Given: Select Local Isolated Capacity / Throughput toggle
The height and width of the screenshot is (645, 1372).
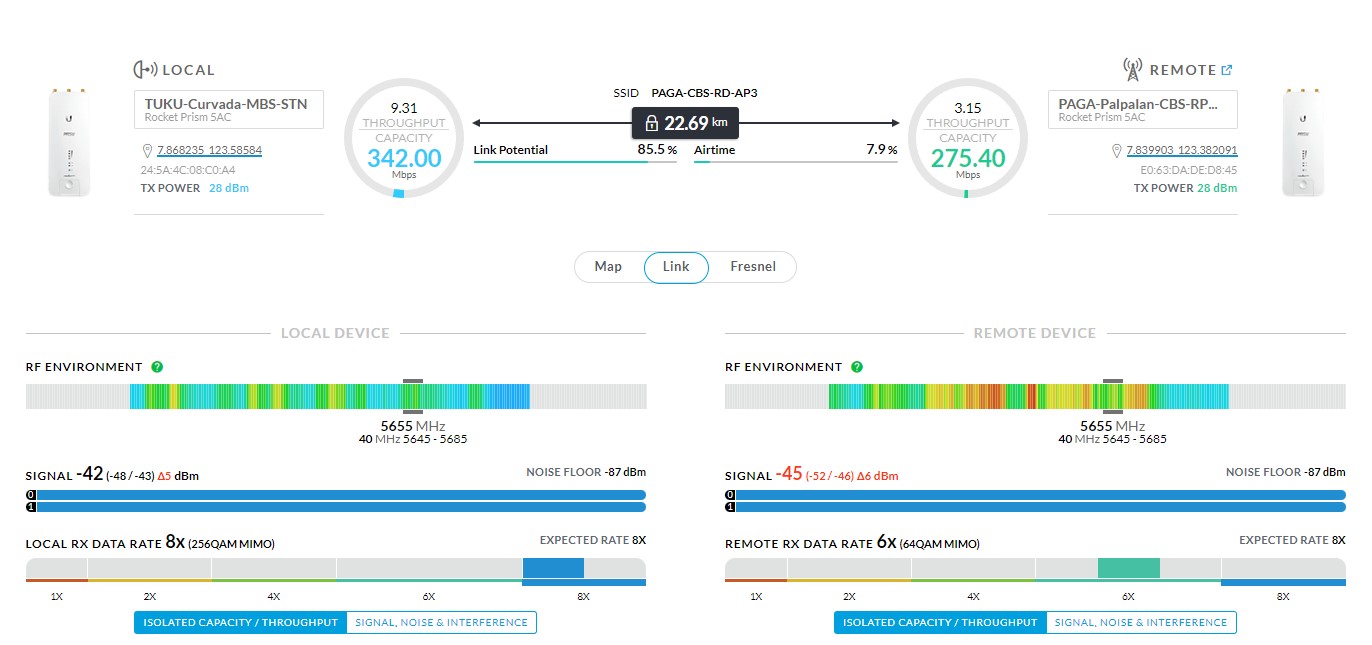Looking at the screenshot, I should [x=240, y=623].
